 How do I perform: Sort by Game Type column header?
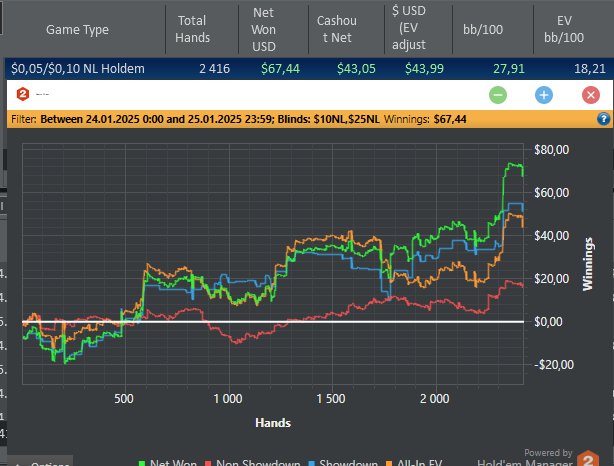77,29
